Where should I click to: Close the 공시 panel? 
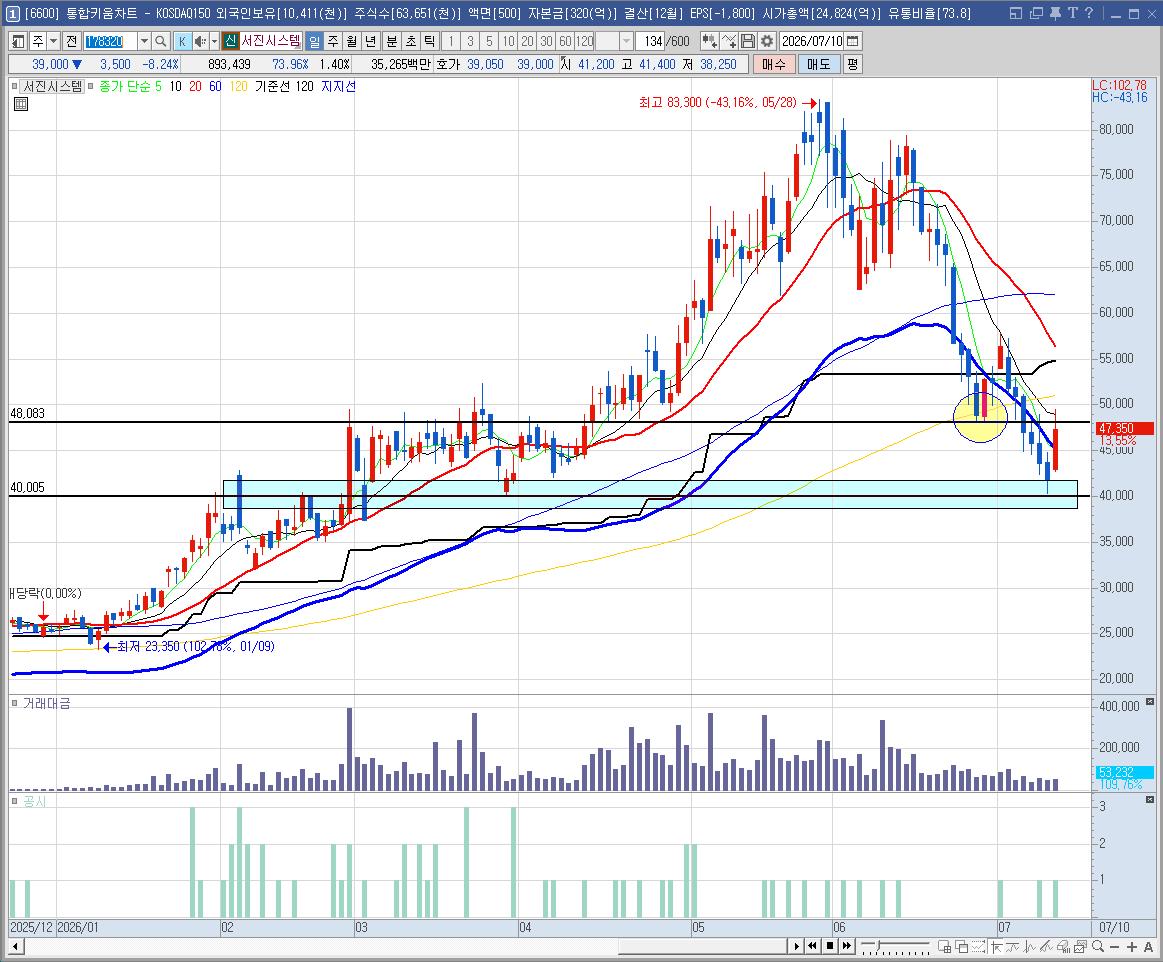(x=1150, y=799)
